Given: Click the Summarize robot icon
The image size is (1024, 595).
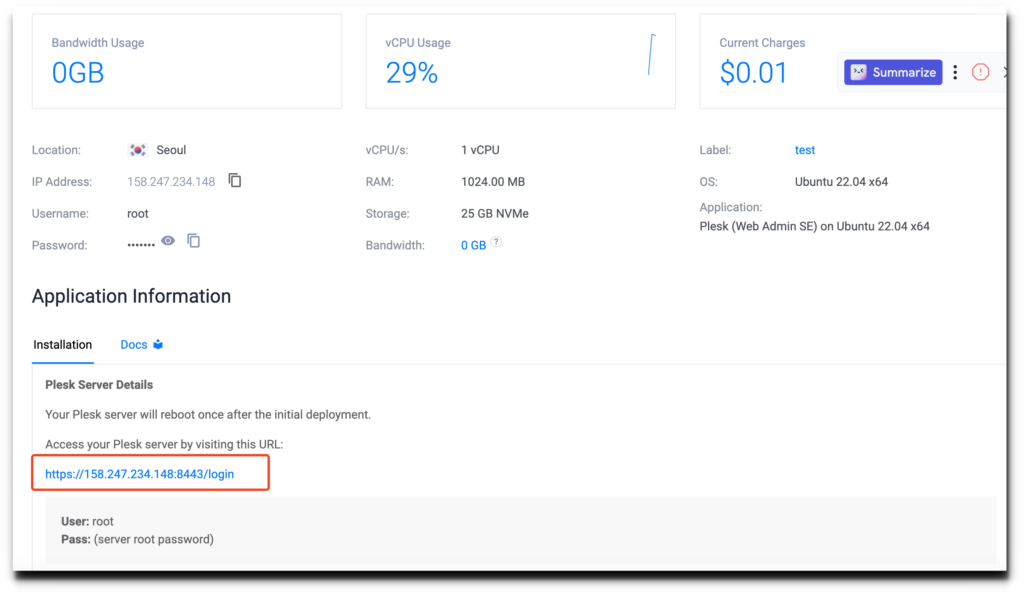Looking at the screenshot, I should click(858, 72).
